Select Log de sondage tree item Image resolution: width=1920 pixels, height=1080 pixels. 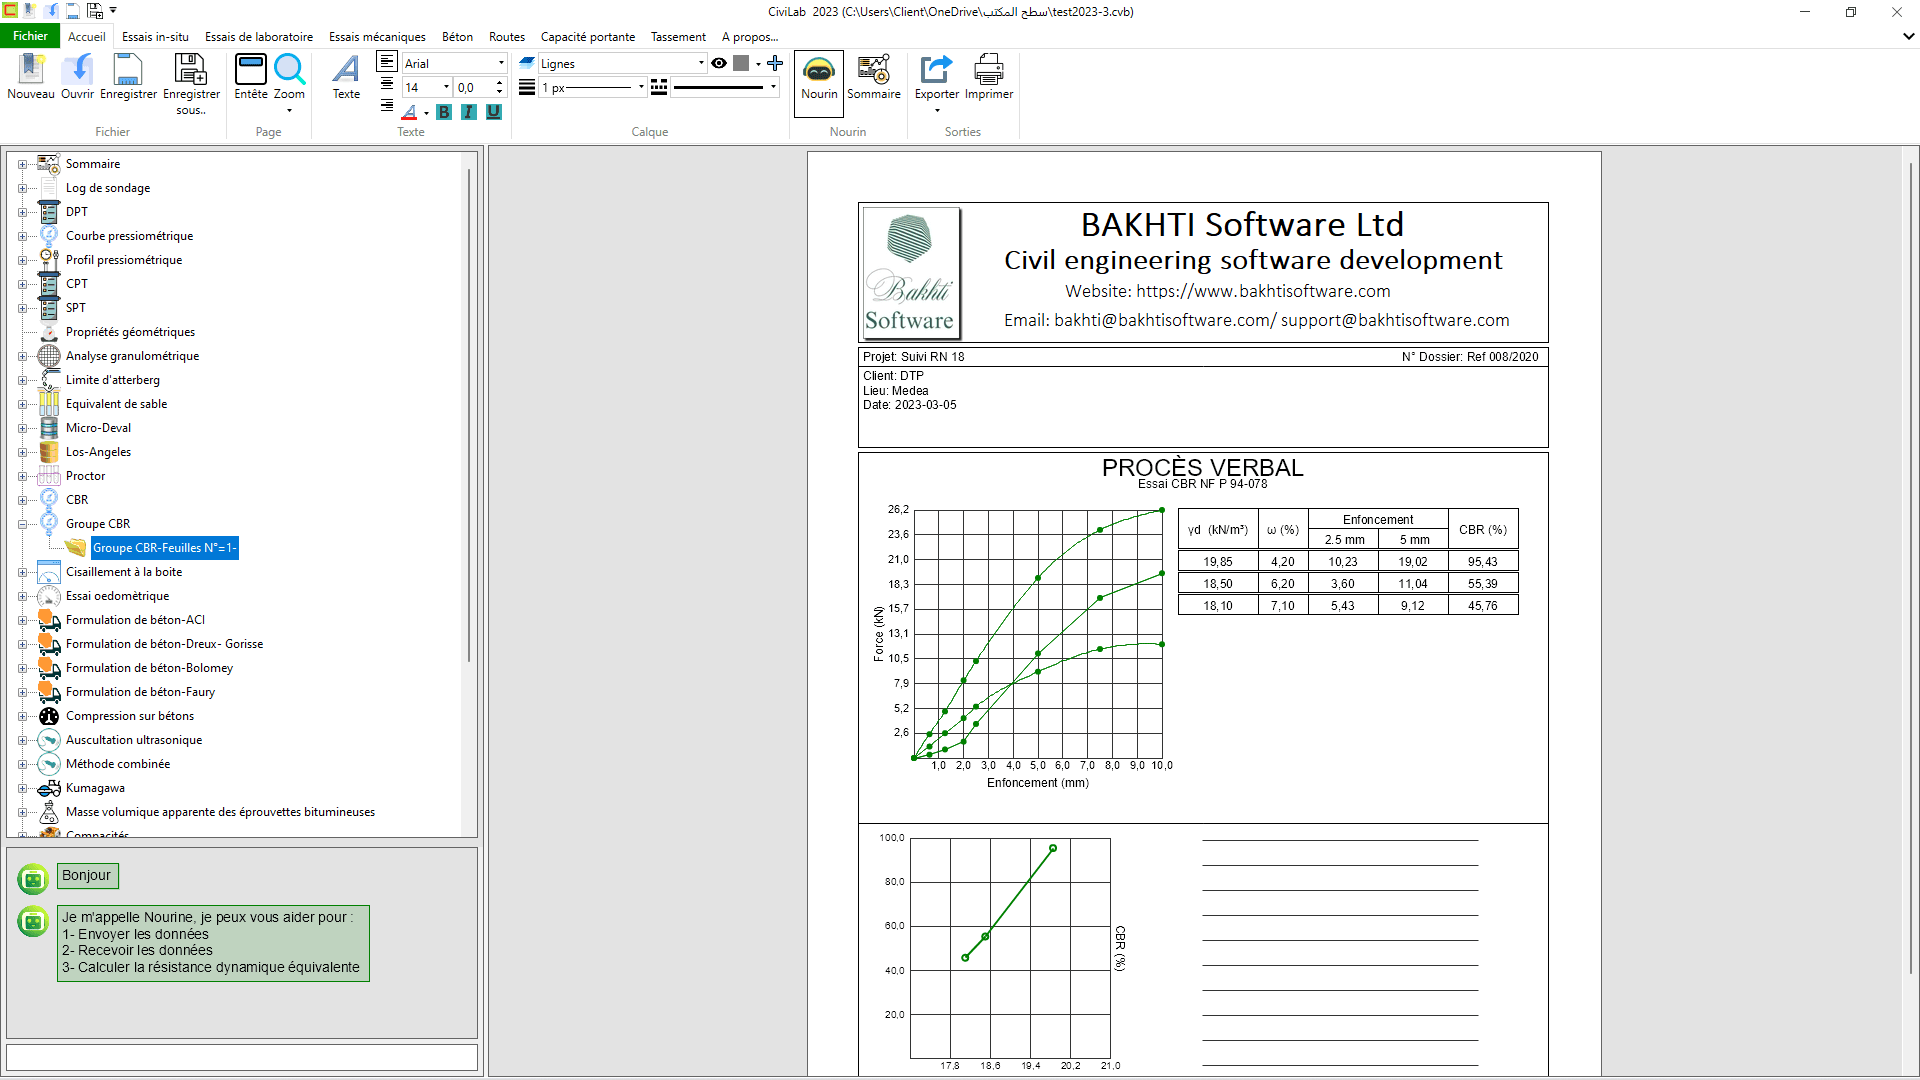tap(108, 188)
